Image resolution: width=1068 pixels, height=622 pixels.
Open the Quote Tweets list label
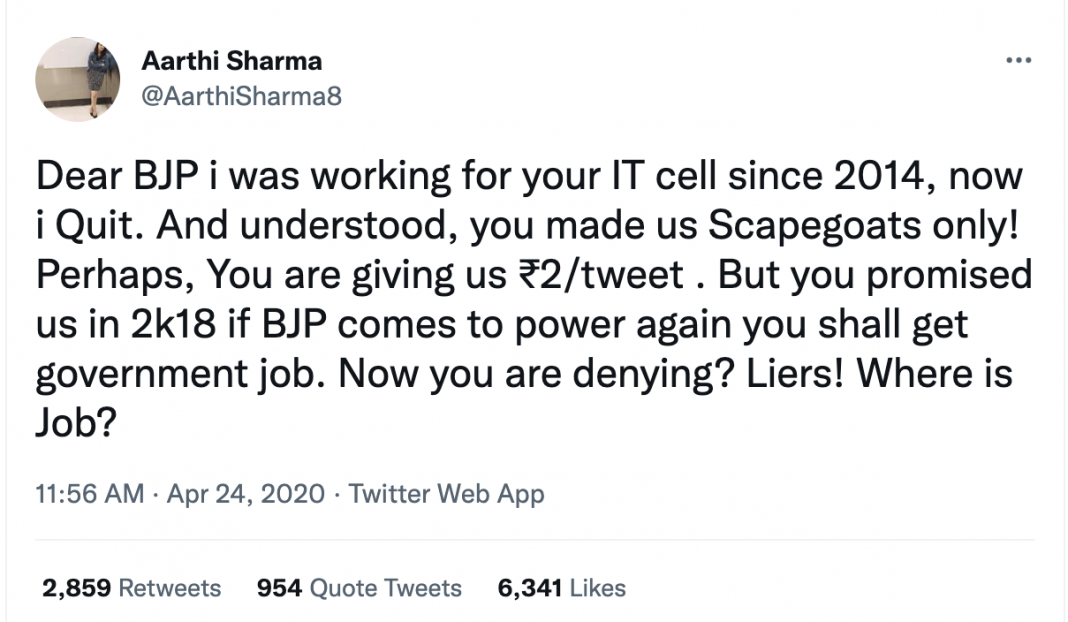[386, 588]
